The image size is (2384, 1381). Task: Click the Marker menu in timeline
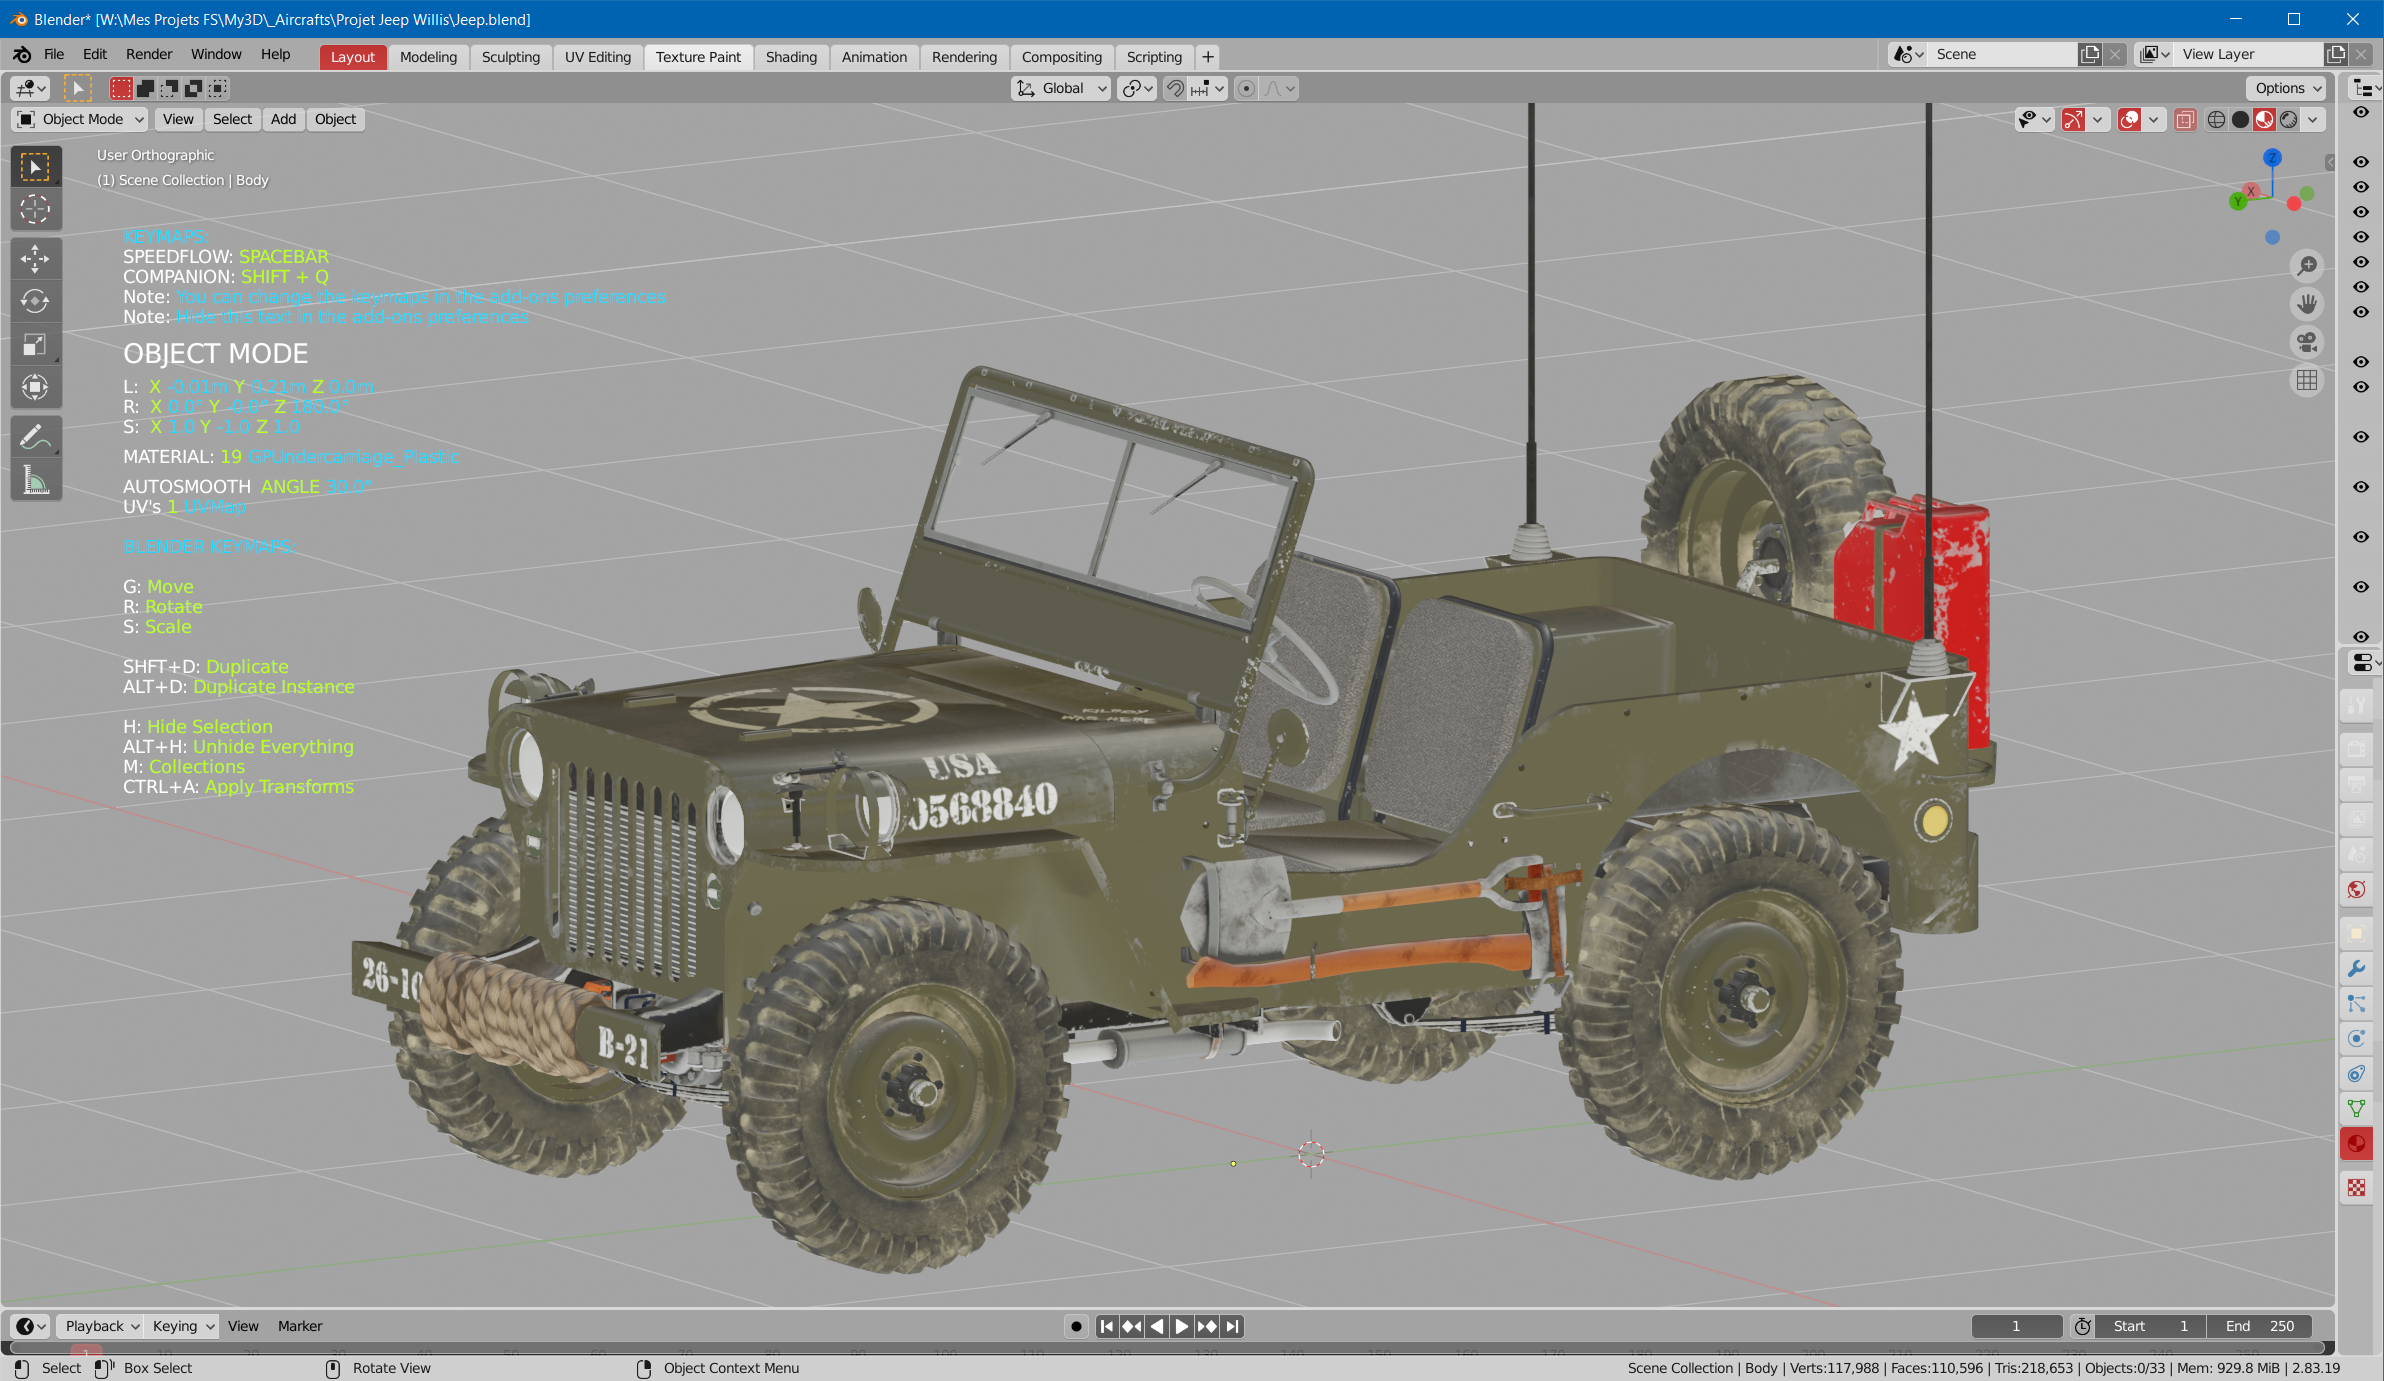click(x=300, y=1326)
